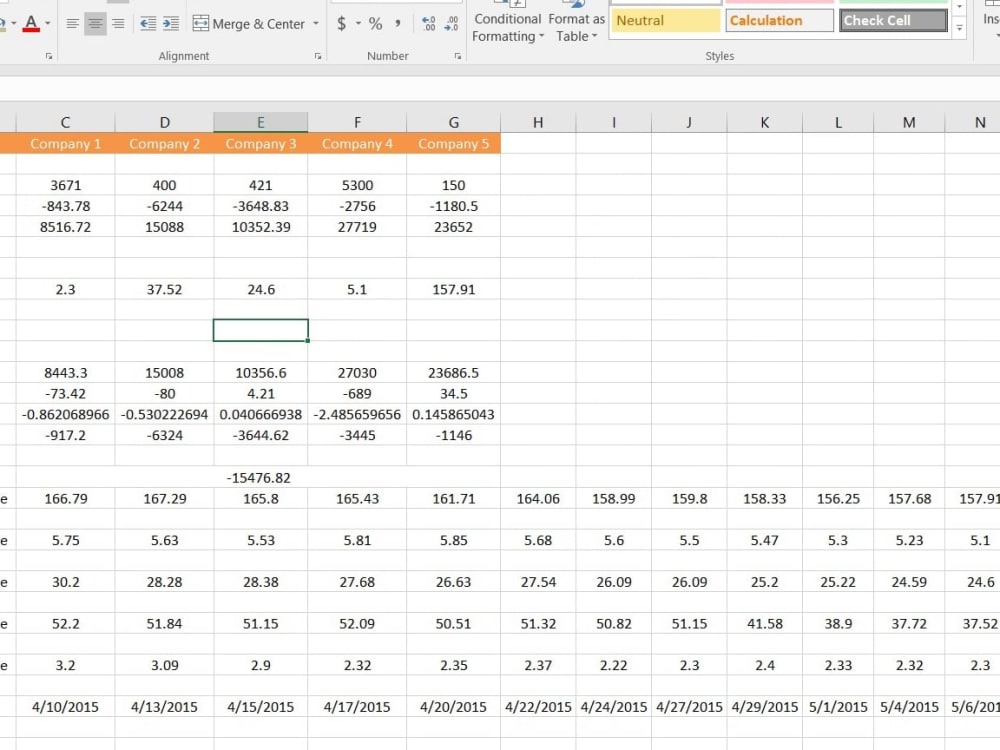Screen dimensions: 1000x750
Task: Apply the red font color button
Action: pos(31,24)
